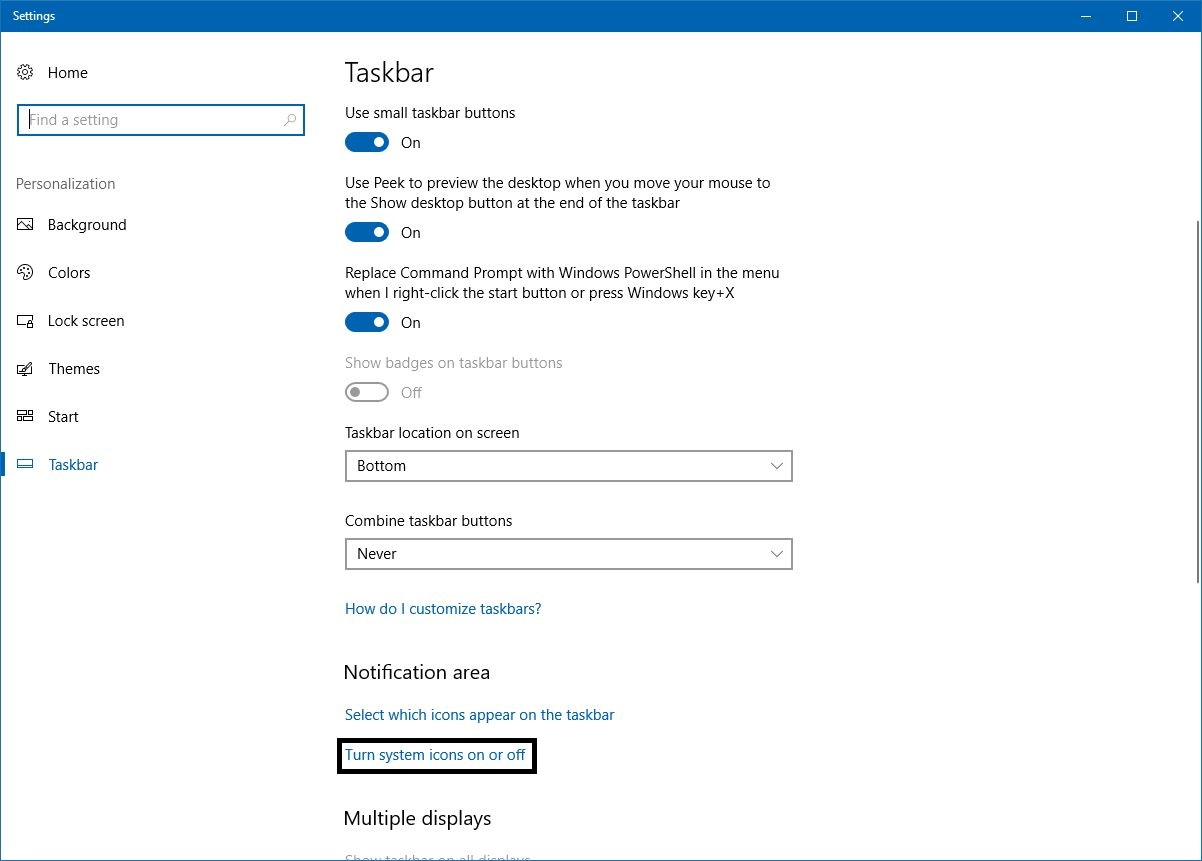The height and width of the screenshot is (861, 1202).
Task: Select Background in the sidebar menu
Action: click(x=86, y=225)
